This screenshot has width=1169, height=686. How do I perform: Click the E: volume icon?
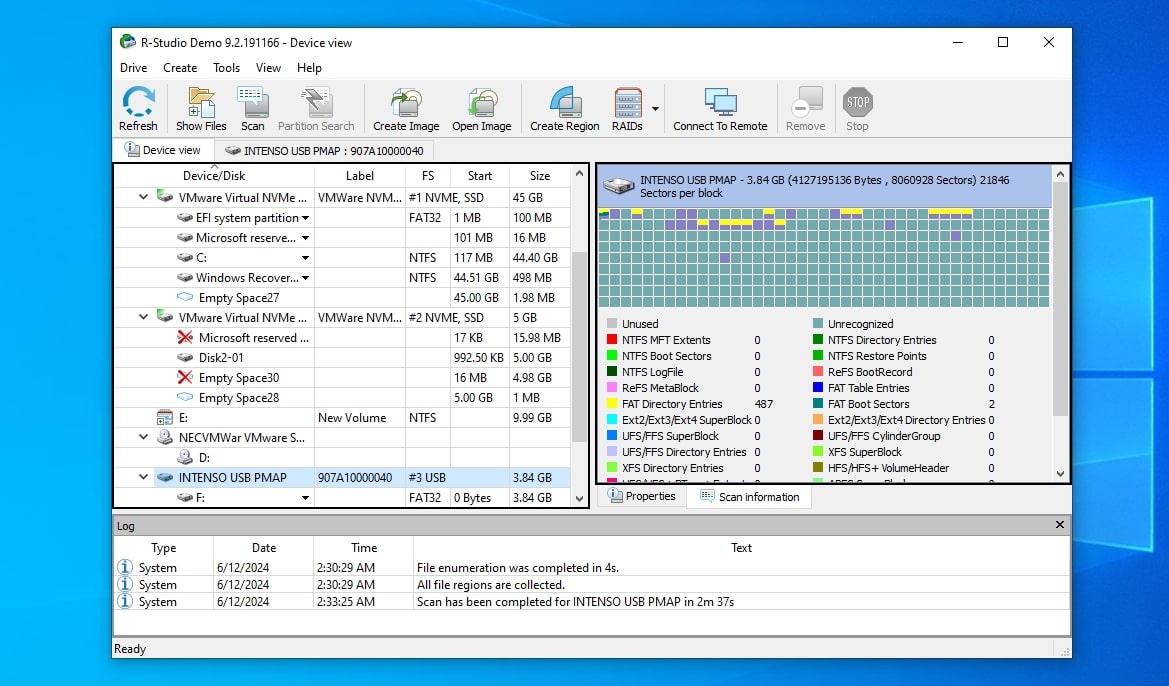point(165,418)
